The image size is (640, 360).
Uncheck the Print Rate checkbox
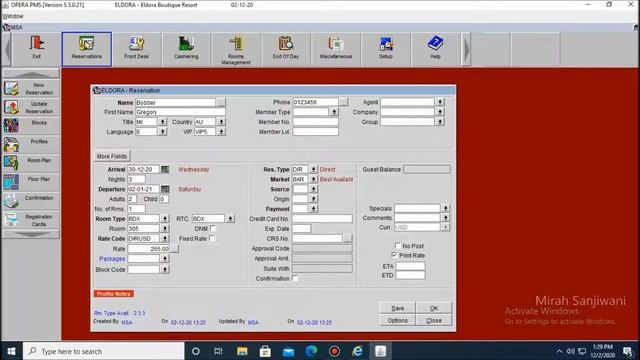pyautogui.click(x=394, y=255)
